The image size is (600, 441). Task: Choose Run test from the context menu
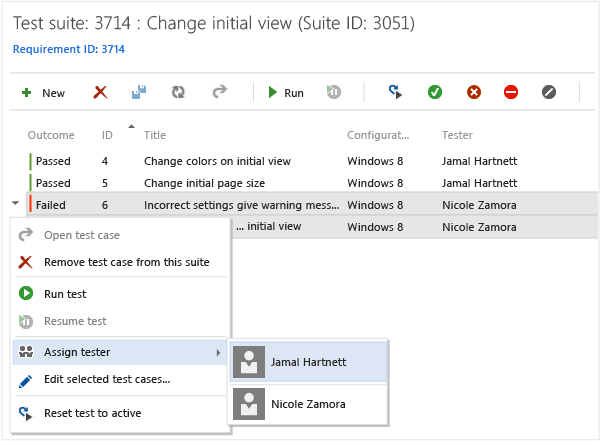(65, 294)
